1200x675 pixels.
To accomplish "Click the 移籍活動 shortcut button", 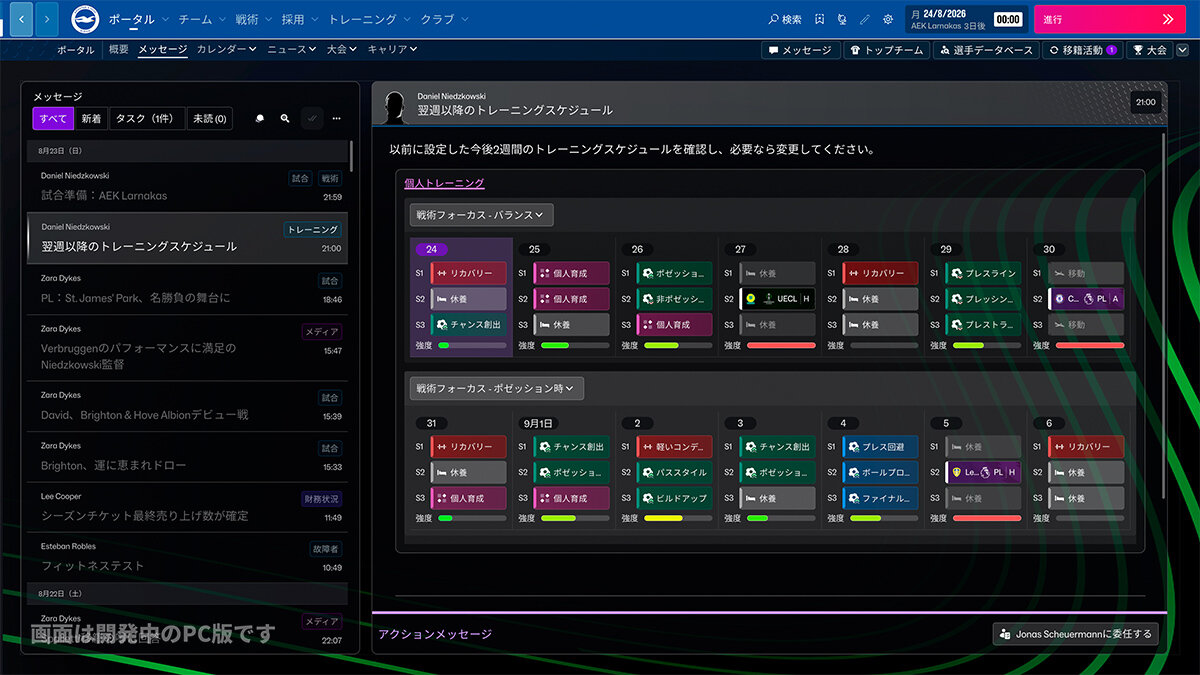I will [x=1082, y=50].
